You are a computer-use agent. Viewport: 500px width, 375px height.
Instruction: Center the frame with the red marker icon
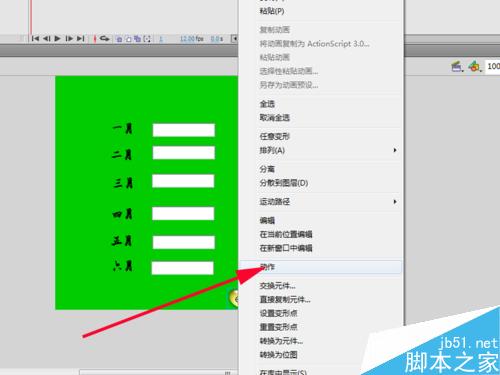coord(95,39)
